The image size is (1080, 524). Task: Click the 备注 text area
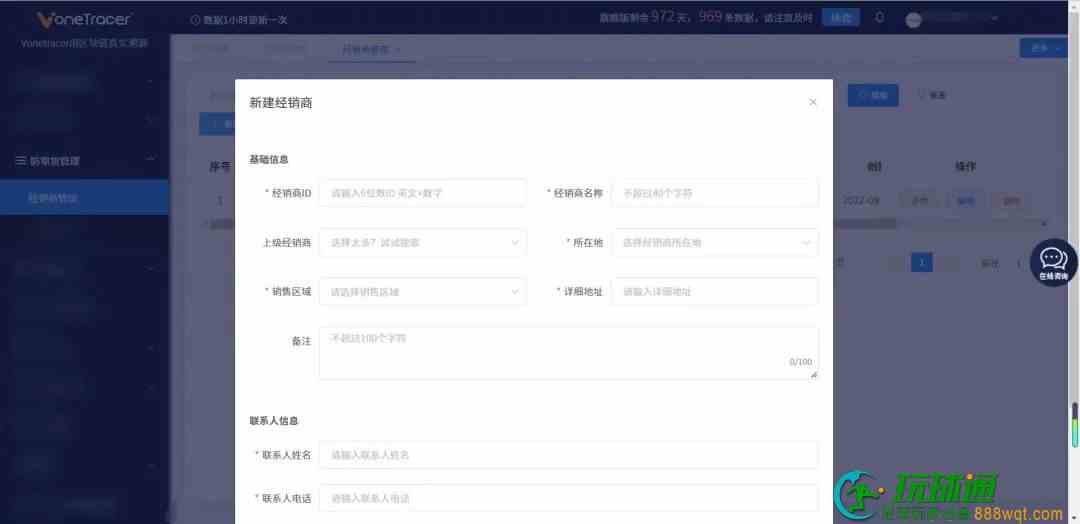569,353
